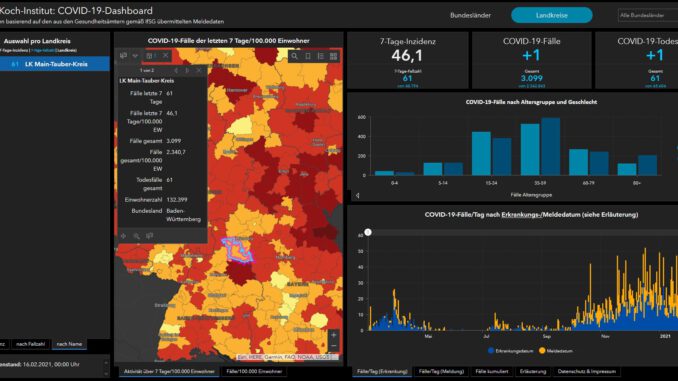Screen dimensions: 678x381
Task: Toggle the Meldedatum legend swatch
Action: (x=542, y=351)
